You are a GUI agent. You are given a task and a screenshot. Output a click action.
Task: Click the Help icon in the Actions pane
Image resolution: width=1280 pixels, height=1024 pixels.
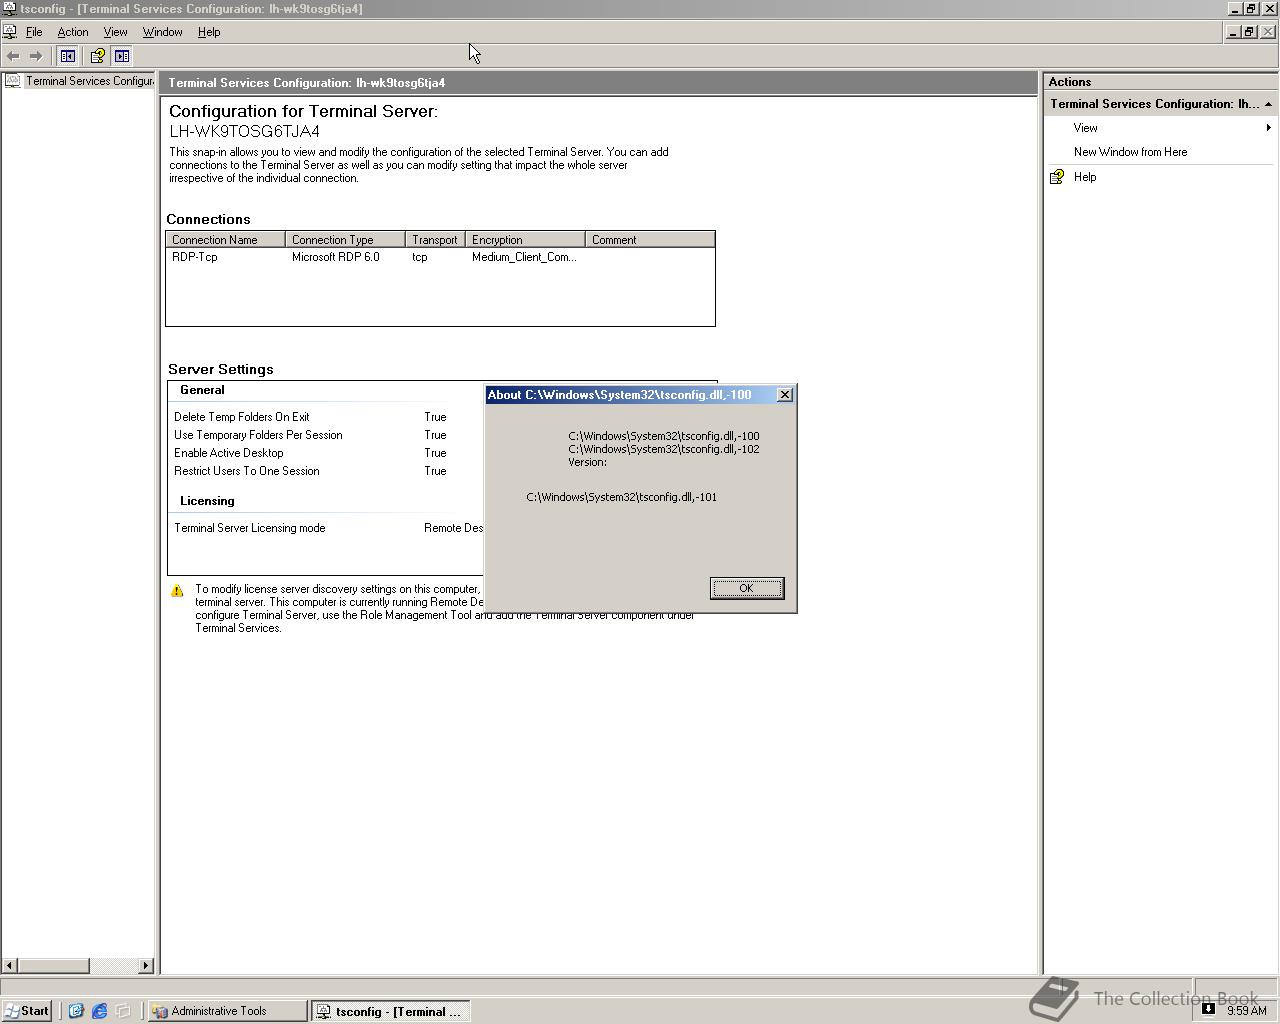click(1057, 177)
